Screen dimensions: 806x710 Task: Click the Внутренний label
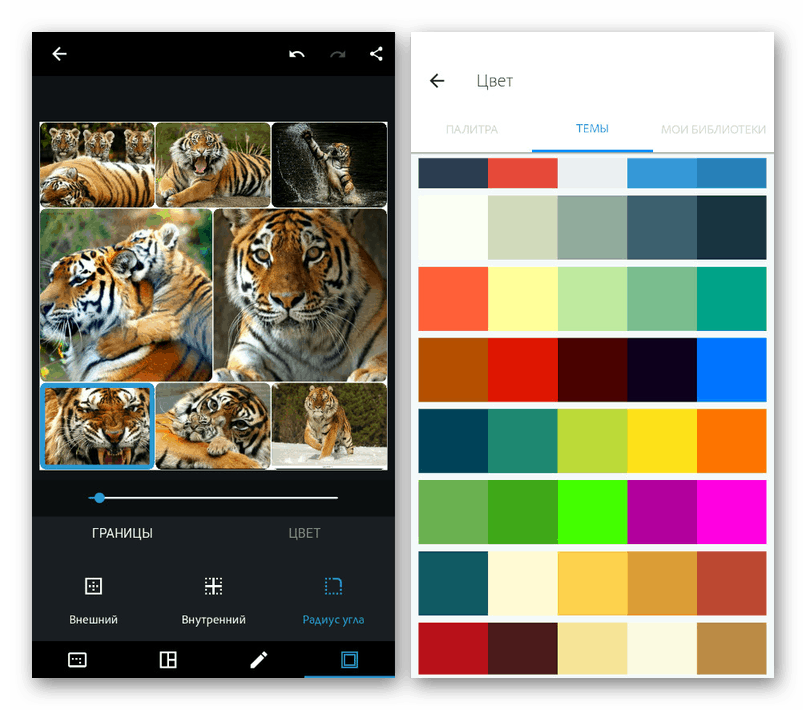(x=213, y=620)
